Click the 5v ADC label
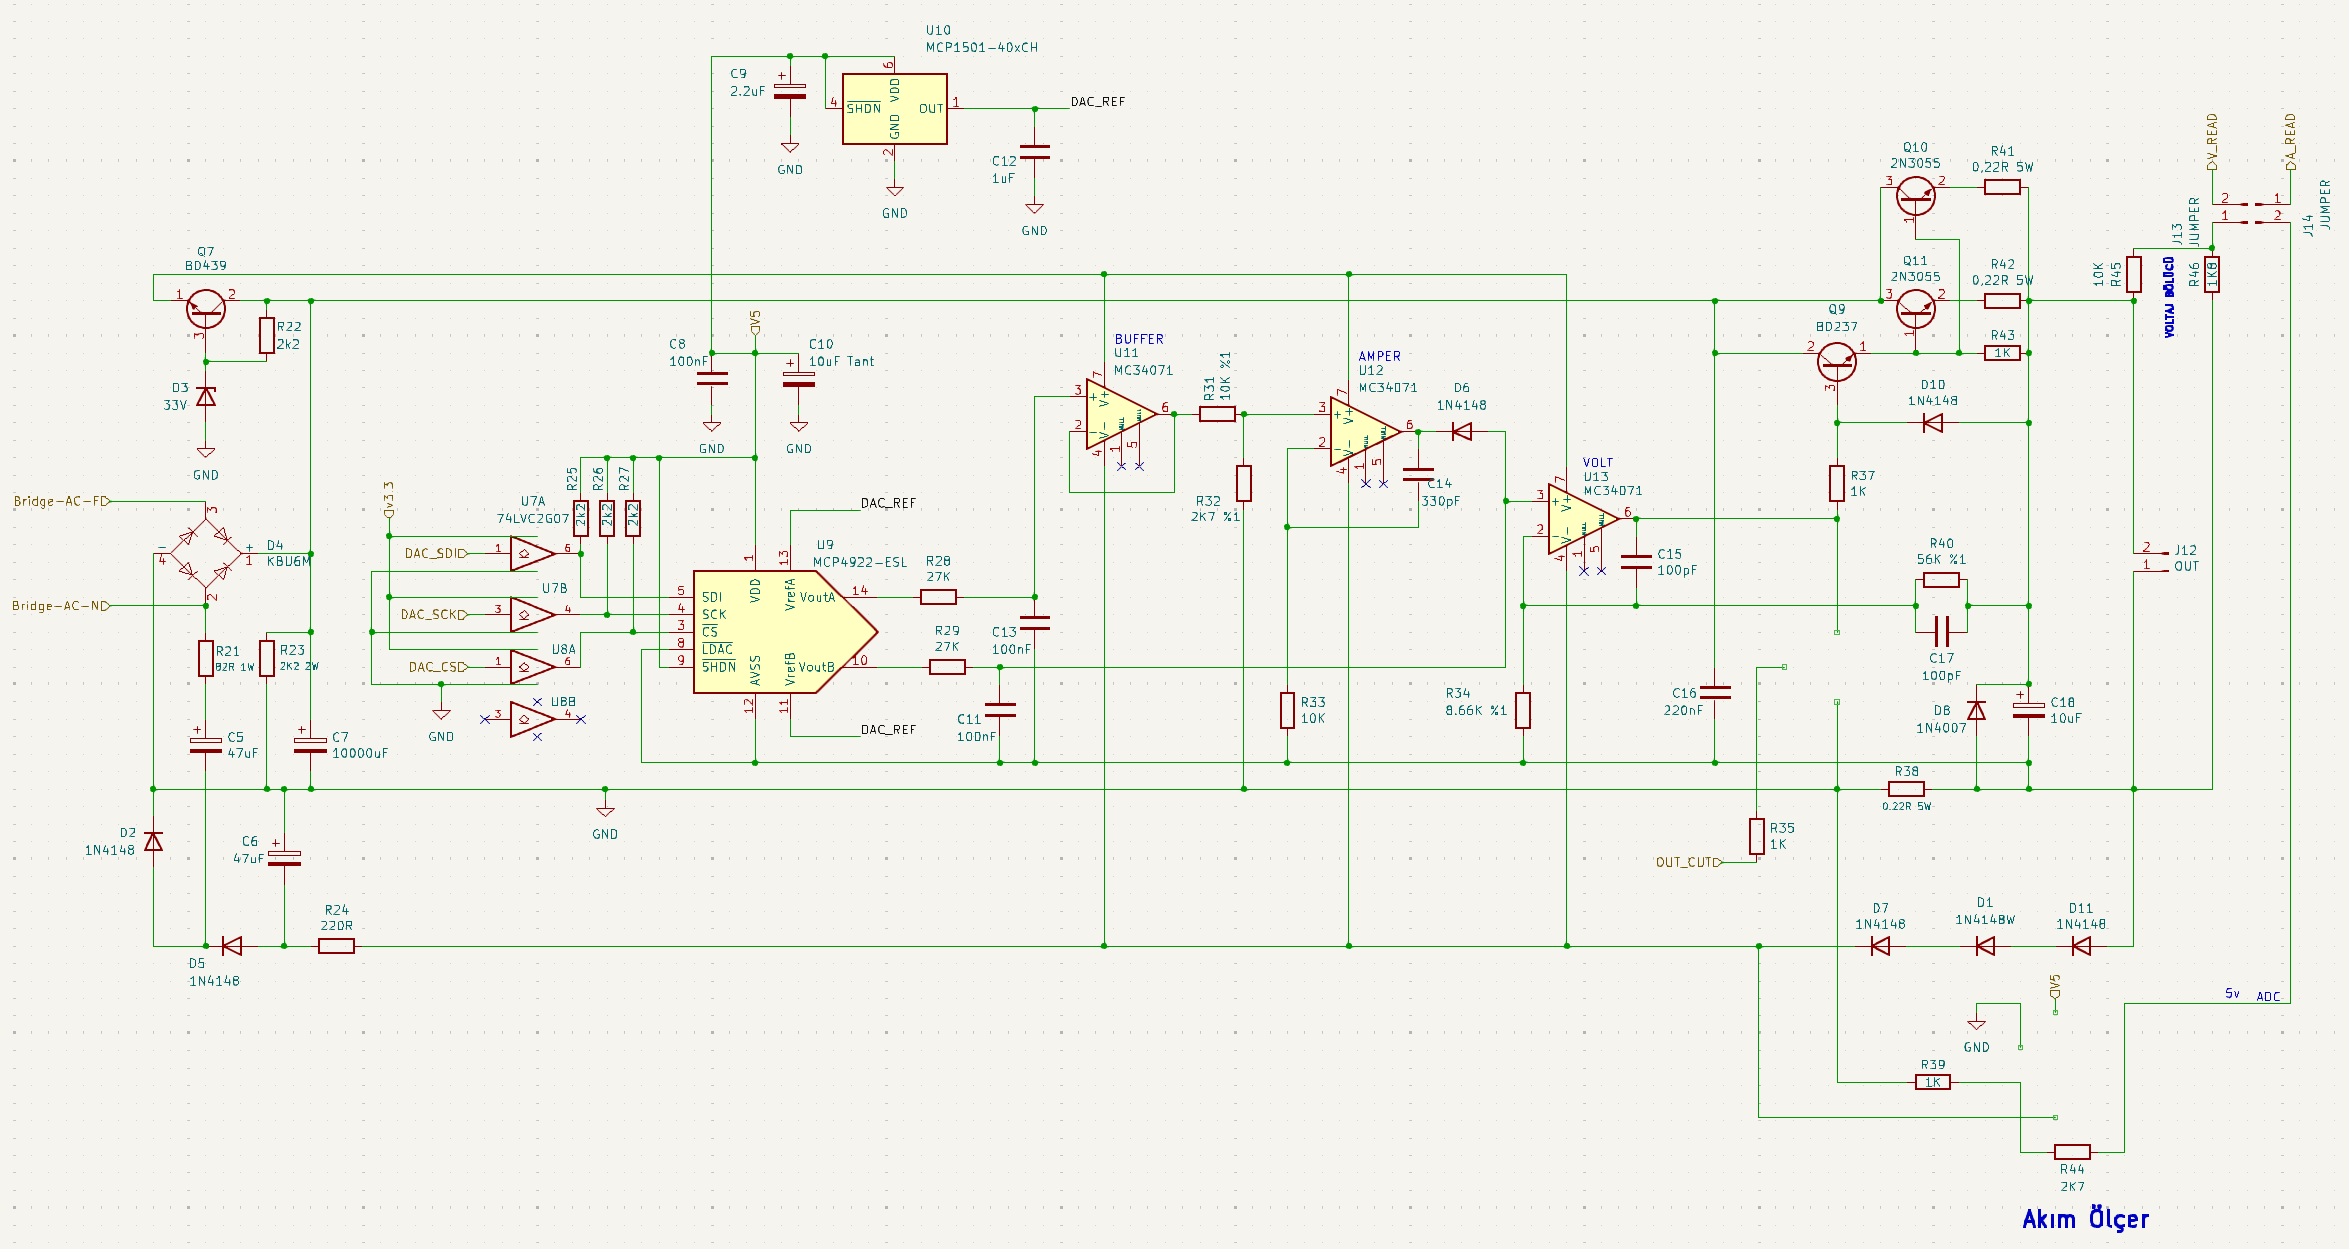The height and width of the screenshot is (1249, 2349). (2253, 995)
